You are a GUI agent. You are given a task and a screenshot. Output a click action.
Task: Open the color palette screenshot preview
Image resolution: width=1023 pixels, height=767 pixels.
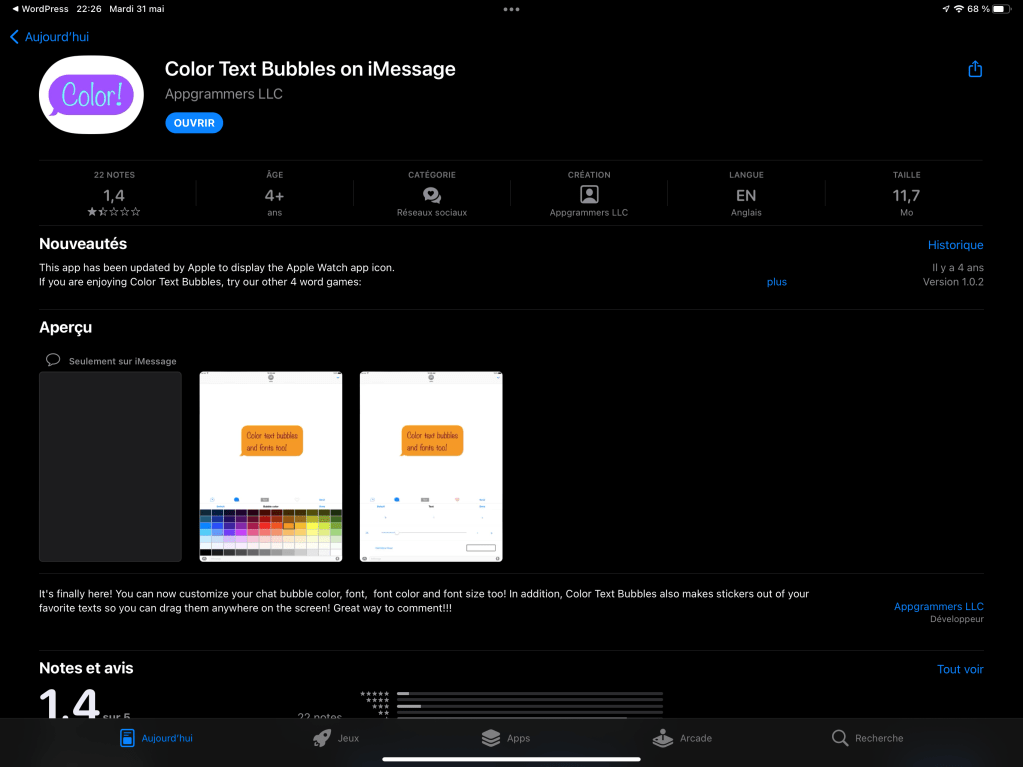(271, 466)
